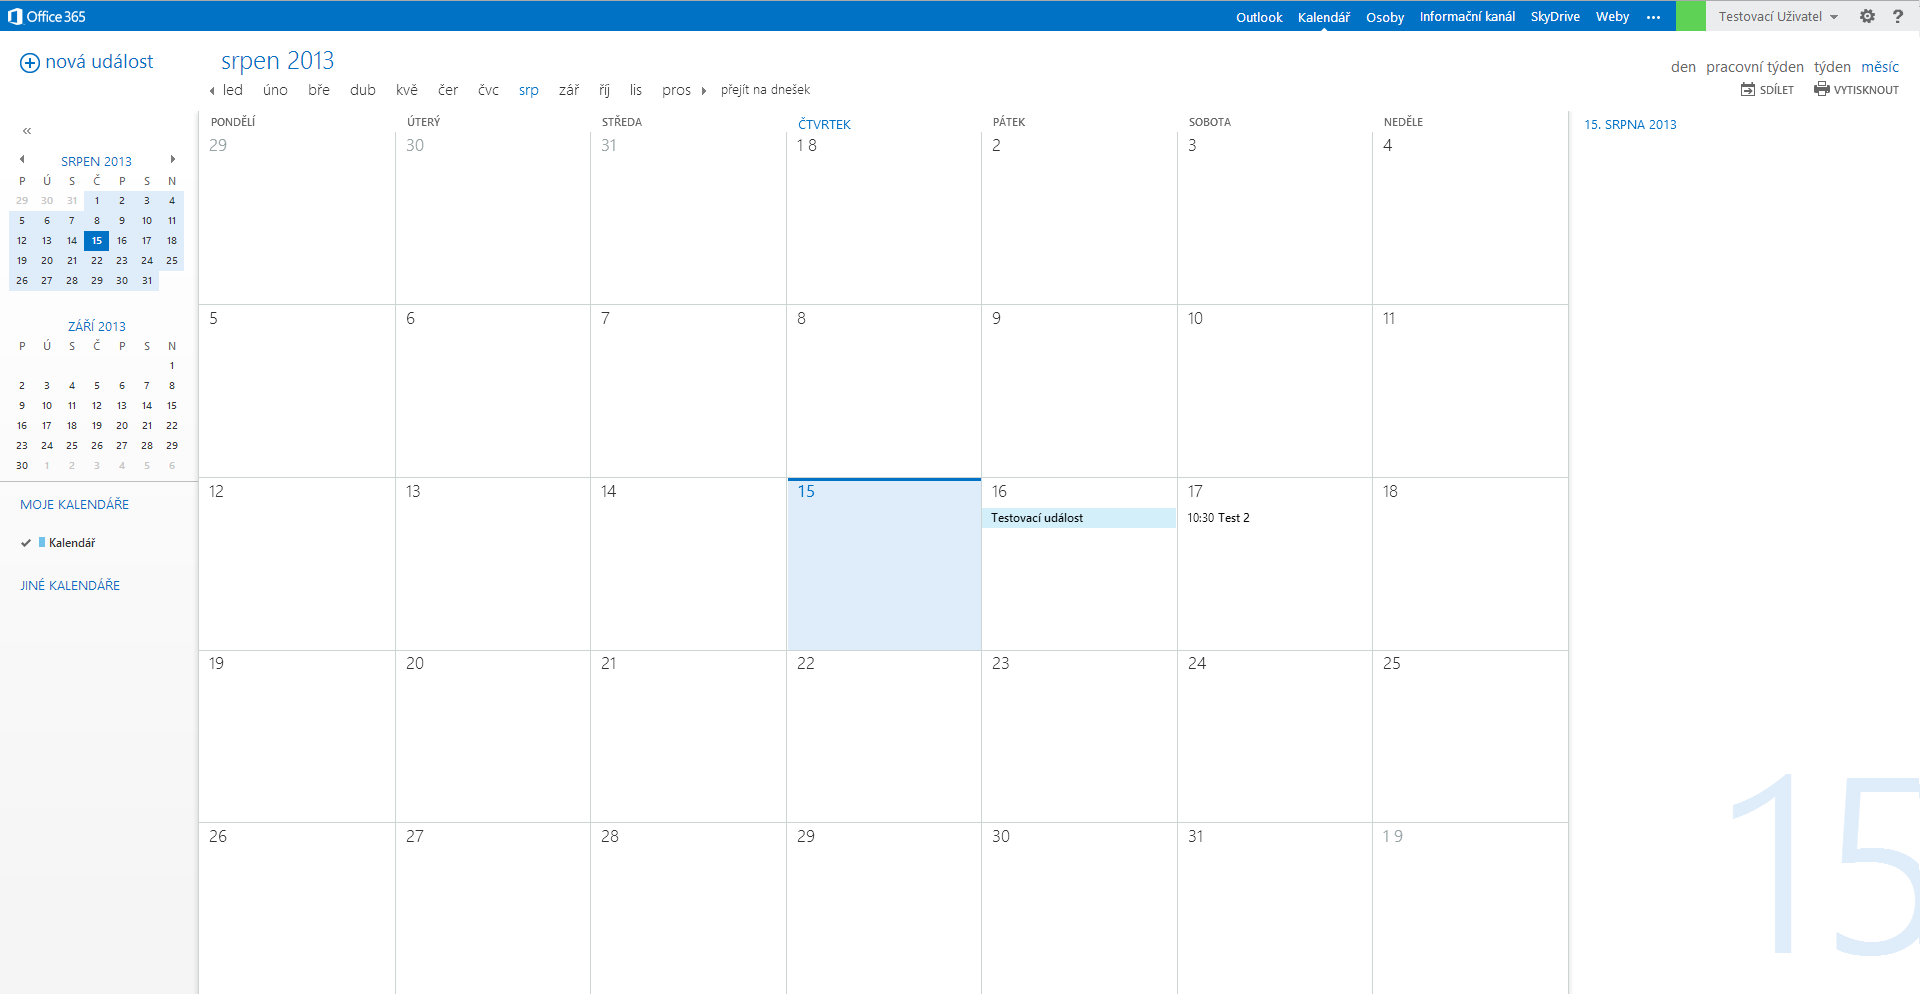Open the settings gear icon
The image size is (1920, 994).
coord(1867,16)
